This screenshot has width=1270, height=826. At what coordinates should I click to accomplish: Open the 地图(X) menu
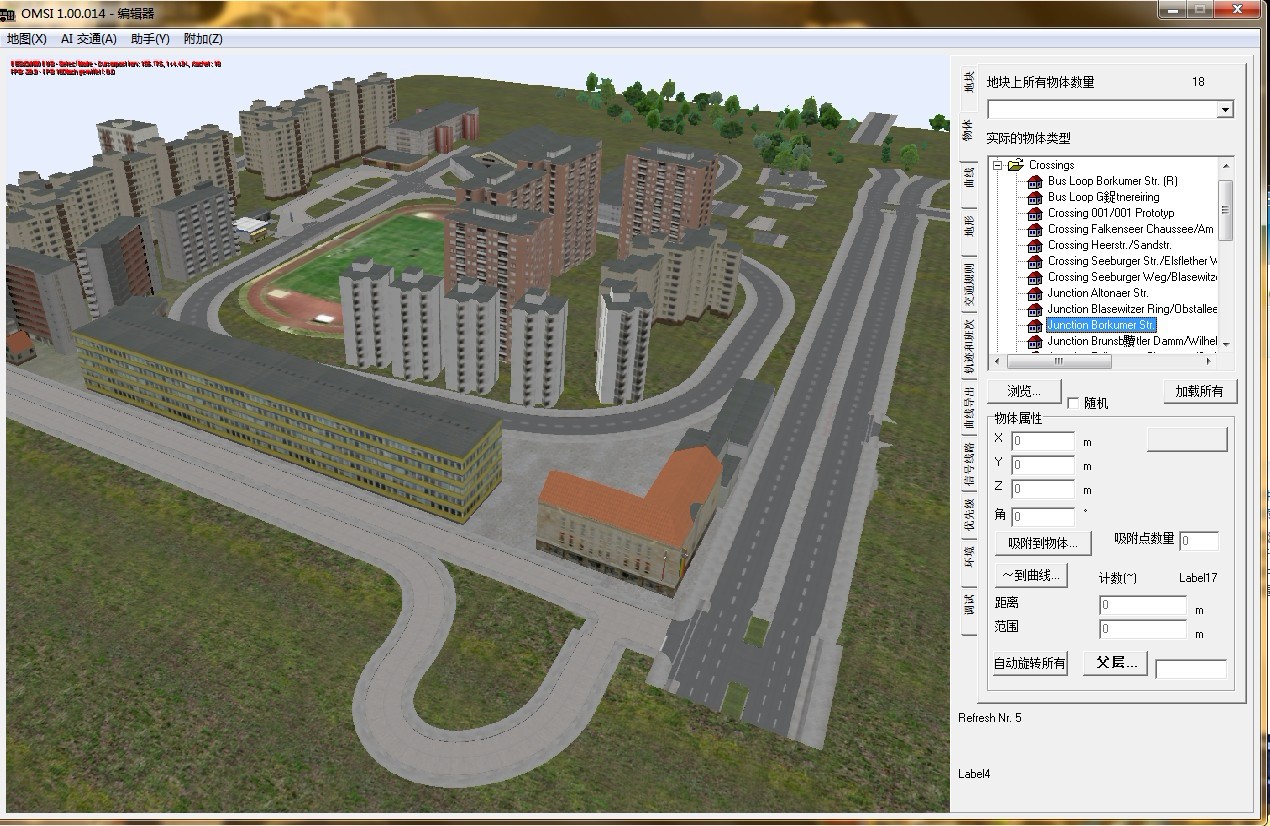click(x=27, y=39)
